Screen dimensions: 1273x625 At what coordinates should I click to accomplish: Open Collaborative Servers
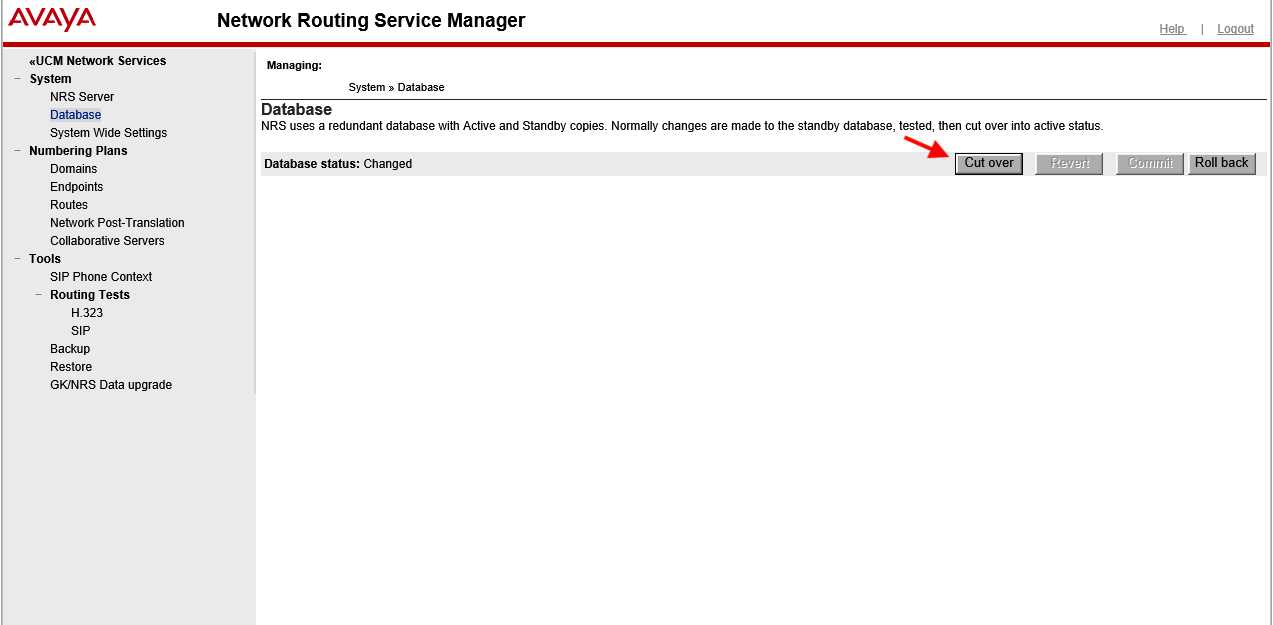click(107, 241)
